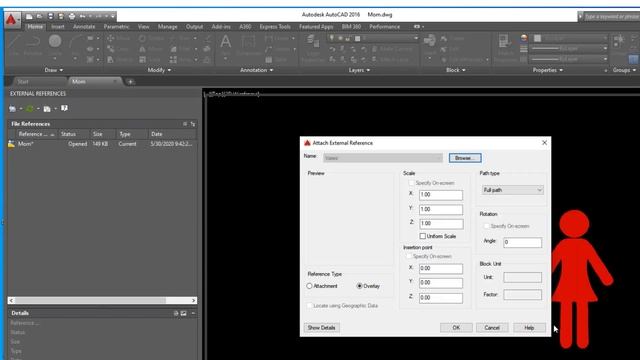Switch File References to list view icon
The image size is (640, 360).
pos(185,124)
